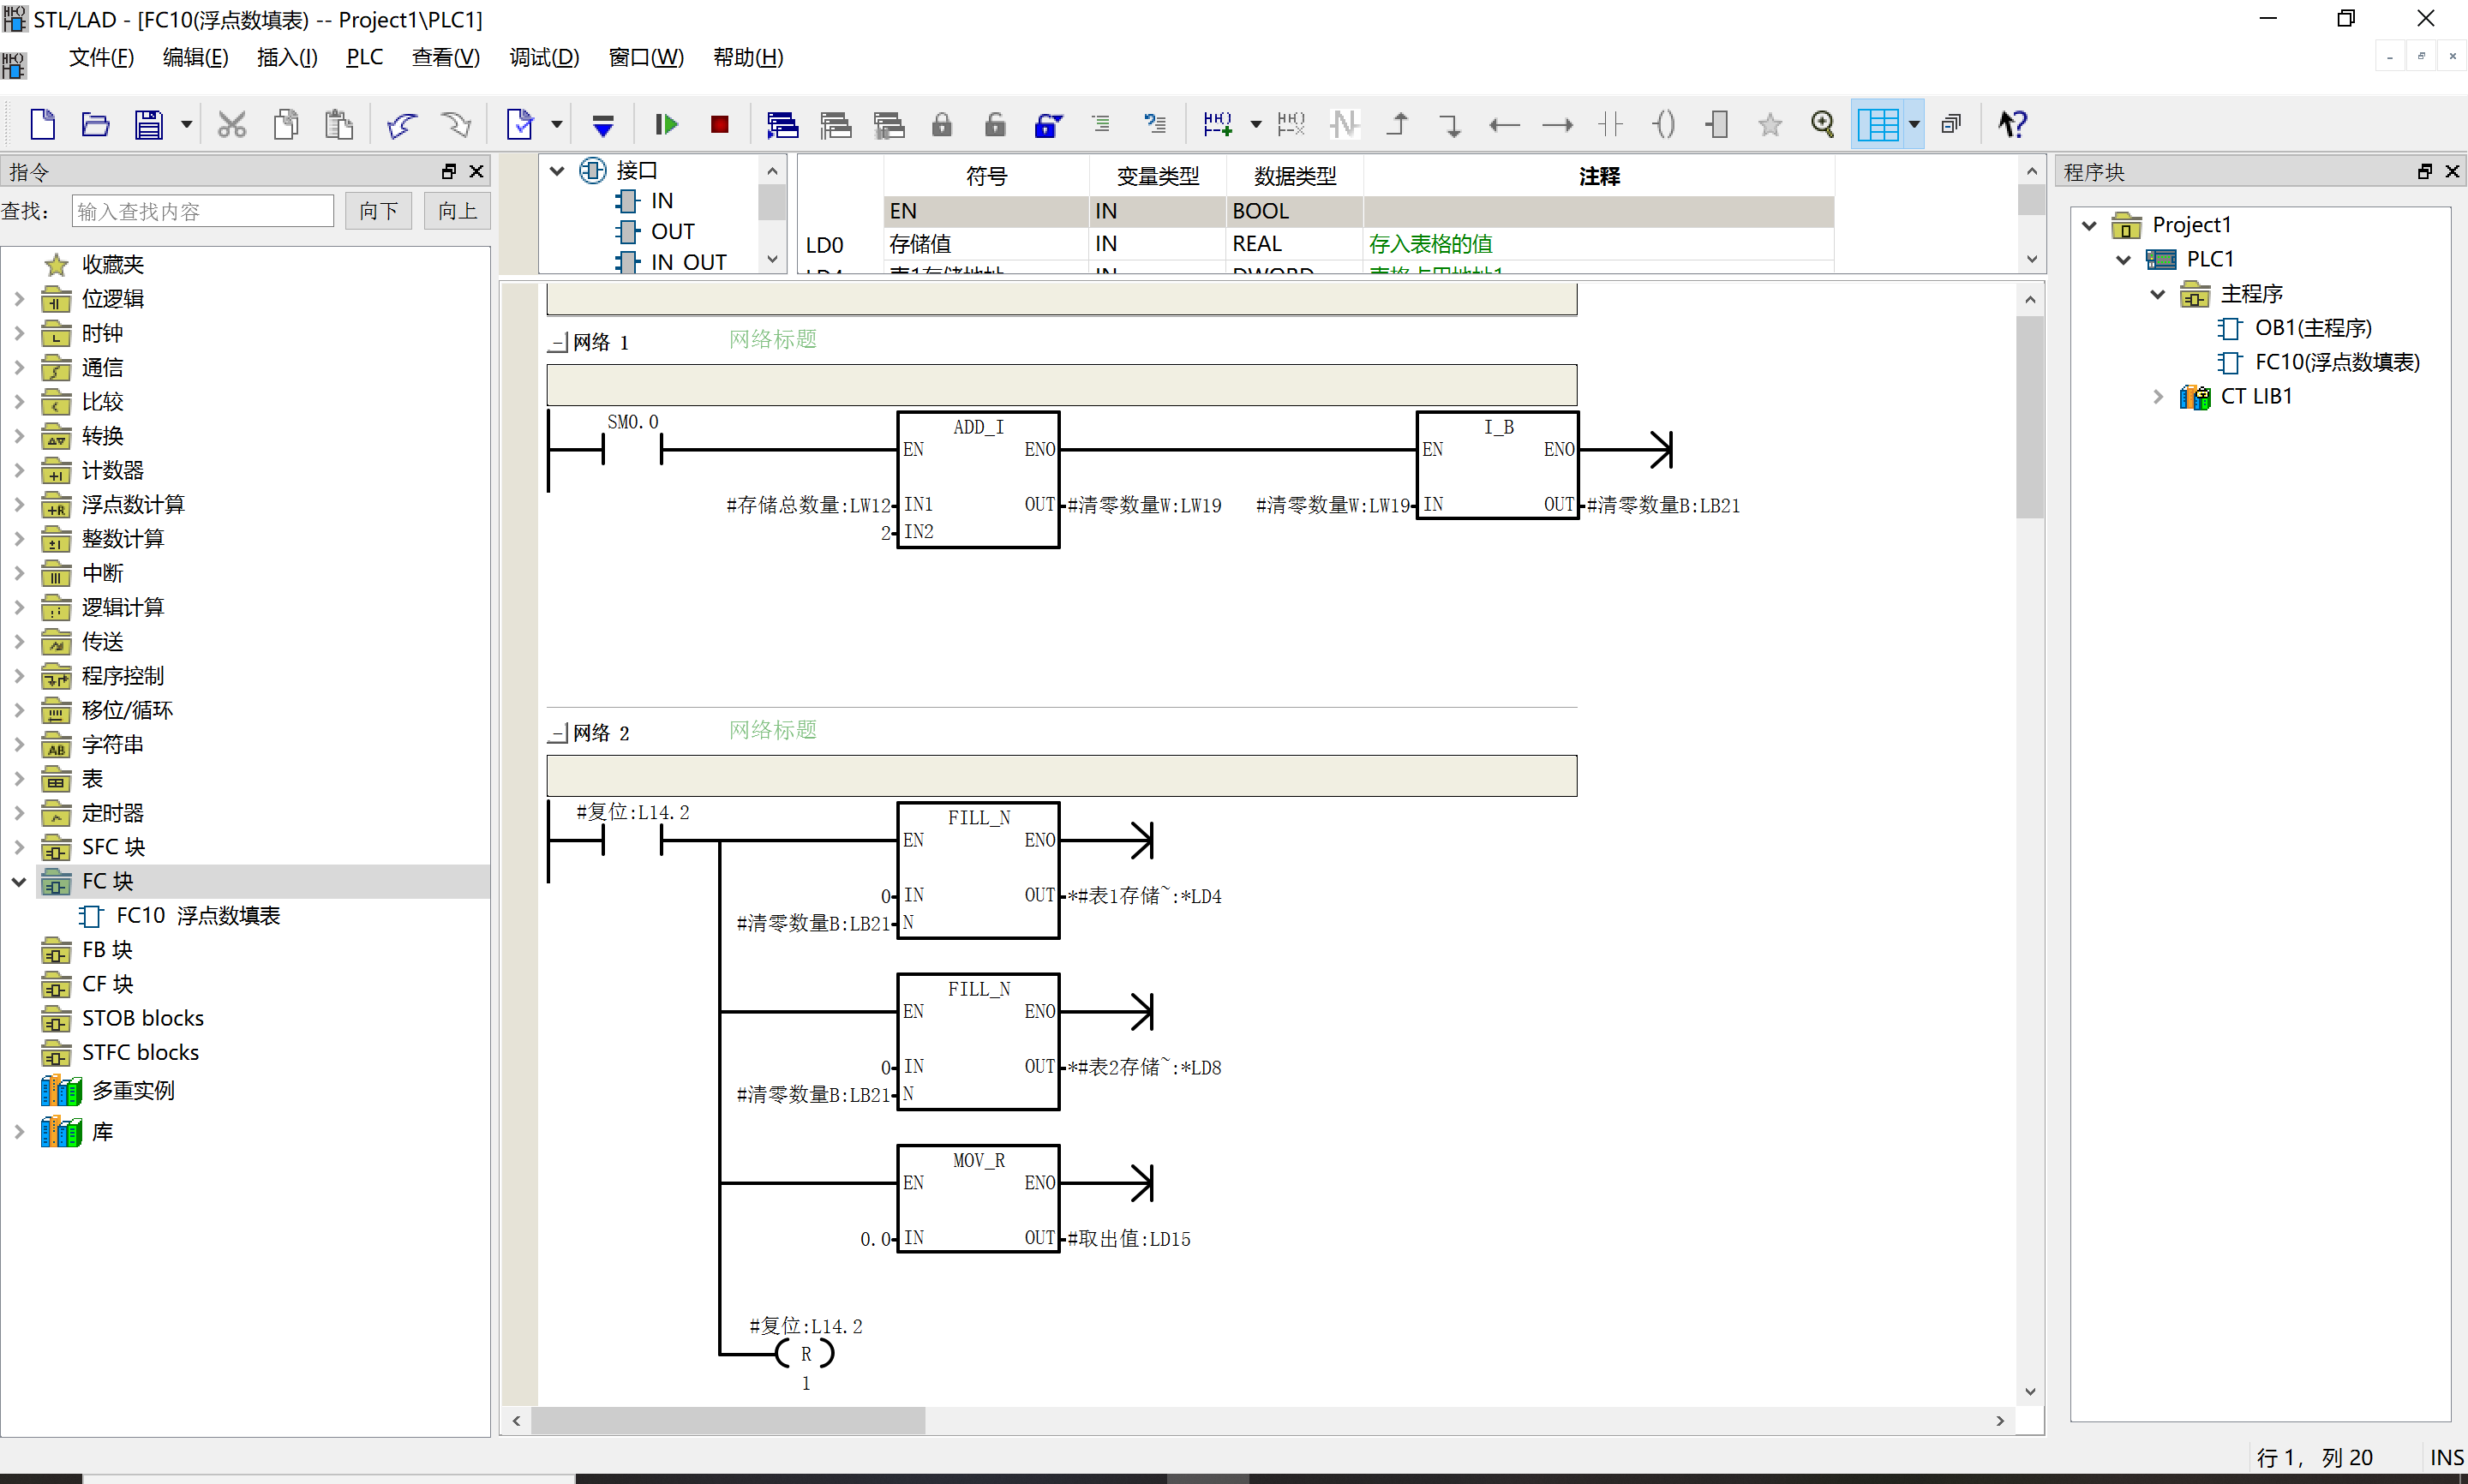The height and width of the screenshot is (1484, 2468).
Task: Cut selection using the scissors icon
Action: (x=232, y=124)
